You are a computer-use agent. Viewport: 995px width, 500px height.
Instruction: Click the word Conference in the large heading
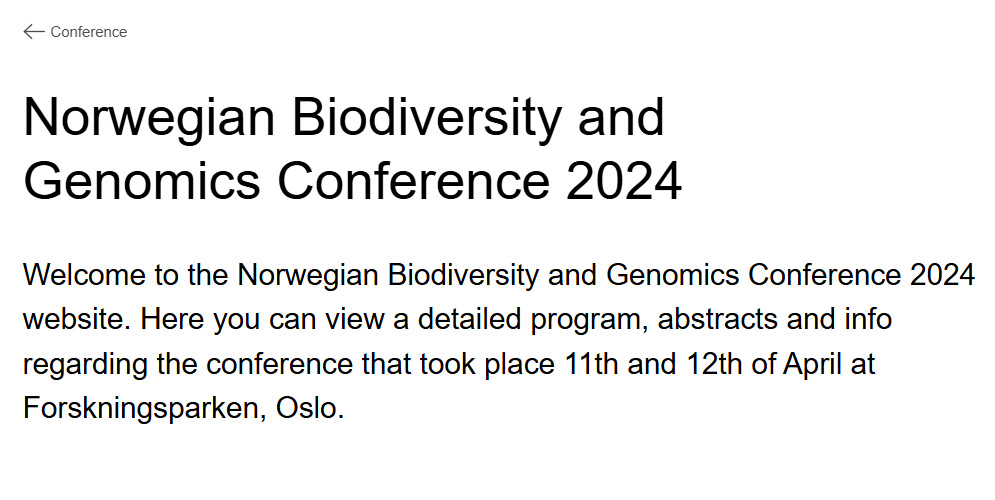pos(414,181)
